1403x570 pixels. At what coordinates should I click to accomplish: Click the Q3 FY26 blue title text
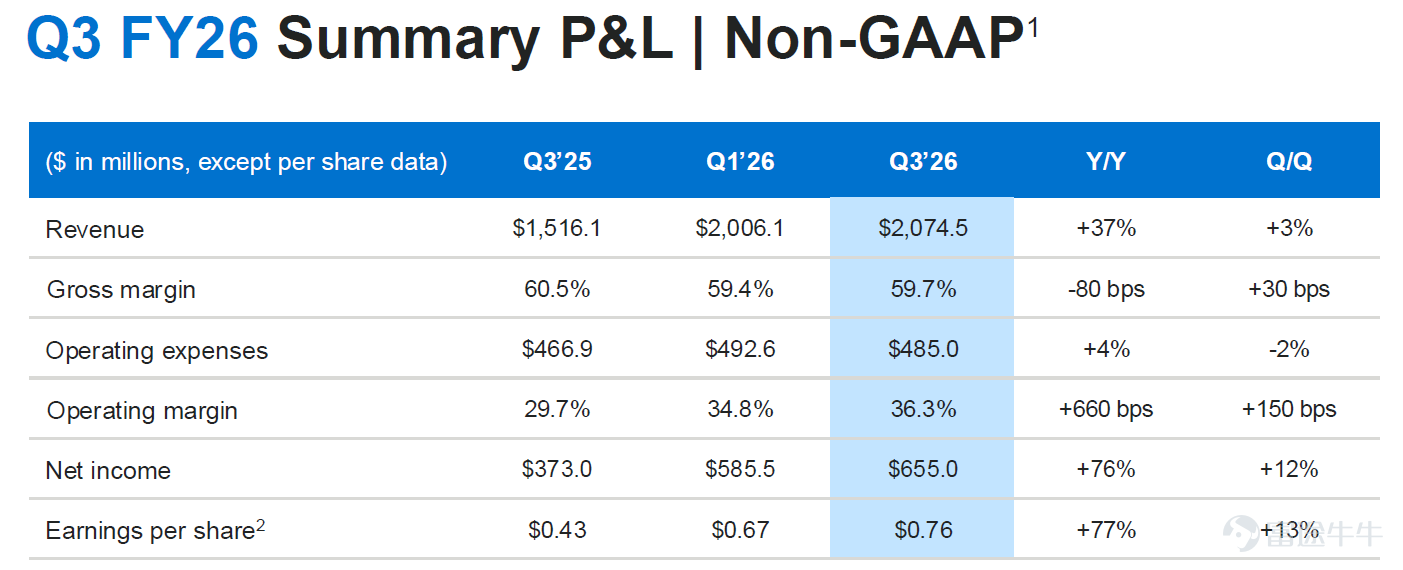click(x=143, y=38)
